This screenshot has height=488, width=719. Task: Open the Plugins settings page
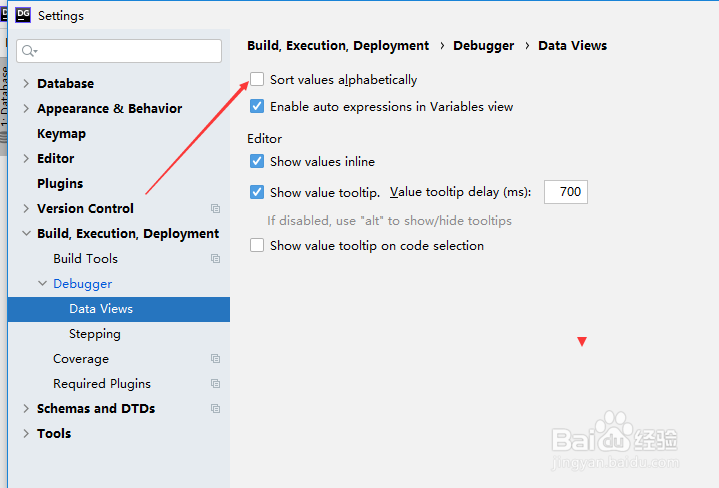pyautogui.click(x=60, y=183)
